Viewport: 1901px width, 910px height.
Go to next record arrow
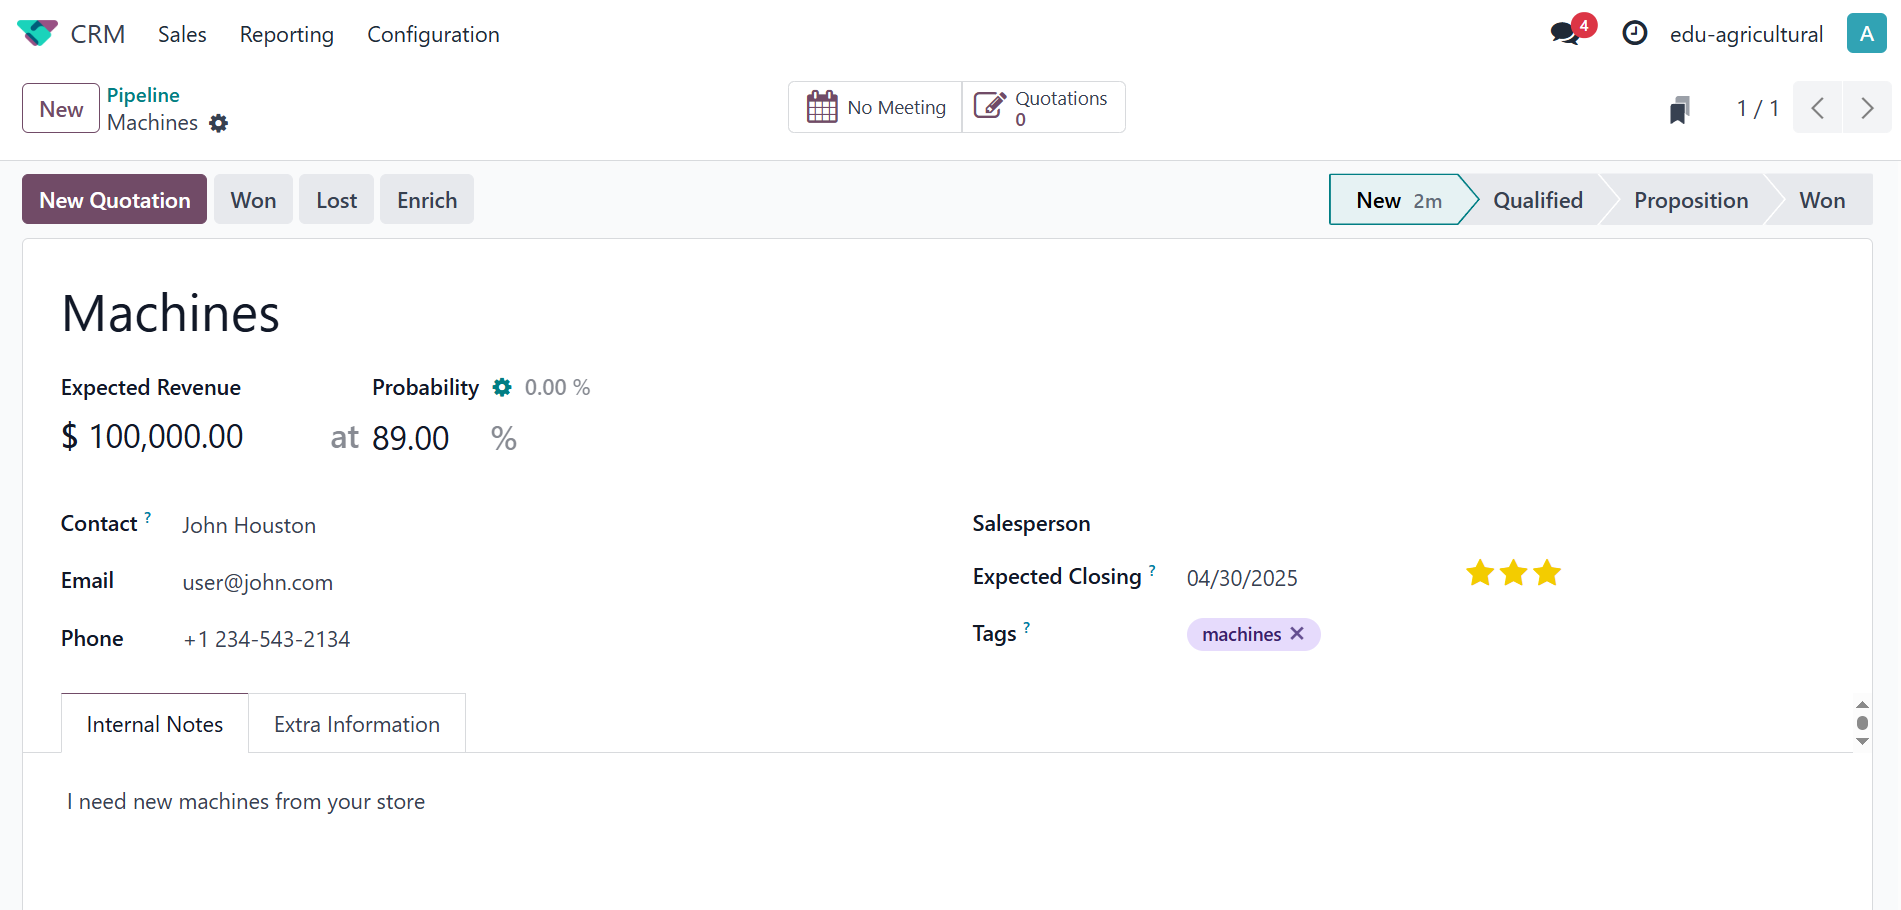point(1867,108)
